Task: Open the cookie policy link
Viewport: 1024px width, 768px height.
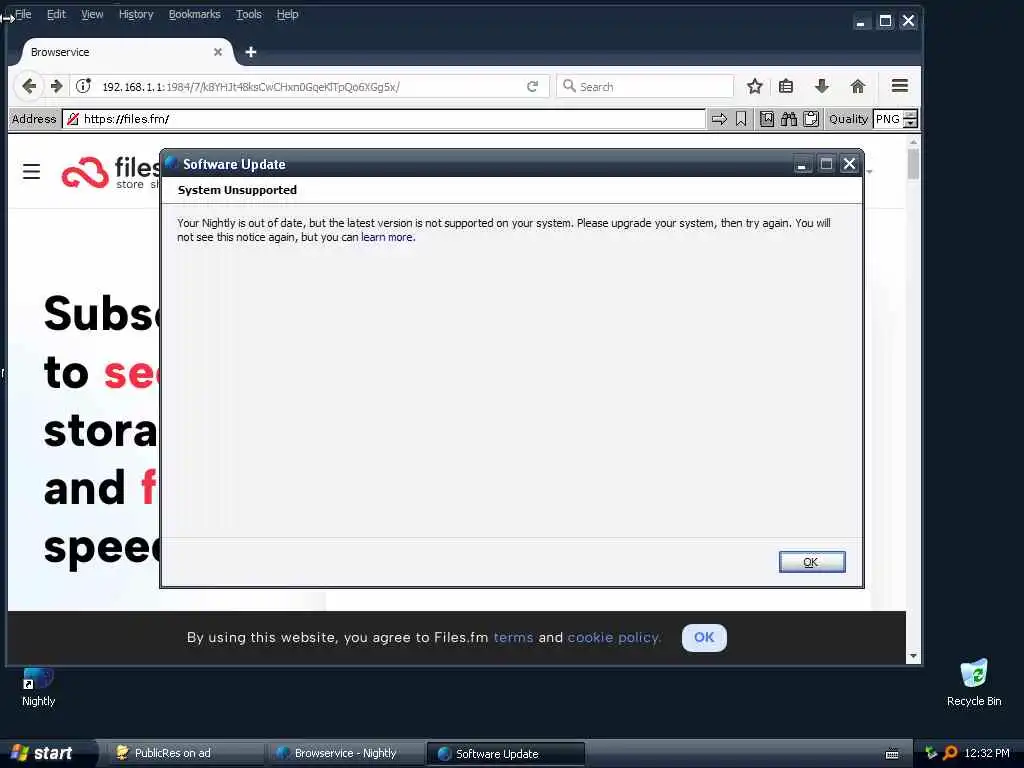Action: pyautogui.click(x=613, y=637)
